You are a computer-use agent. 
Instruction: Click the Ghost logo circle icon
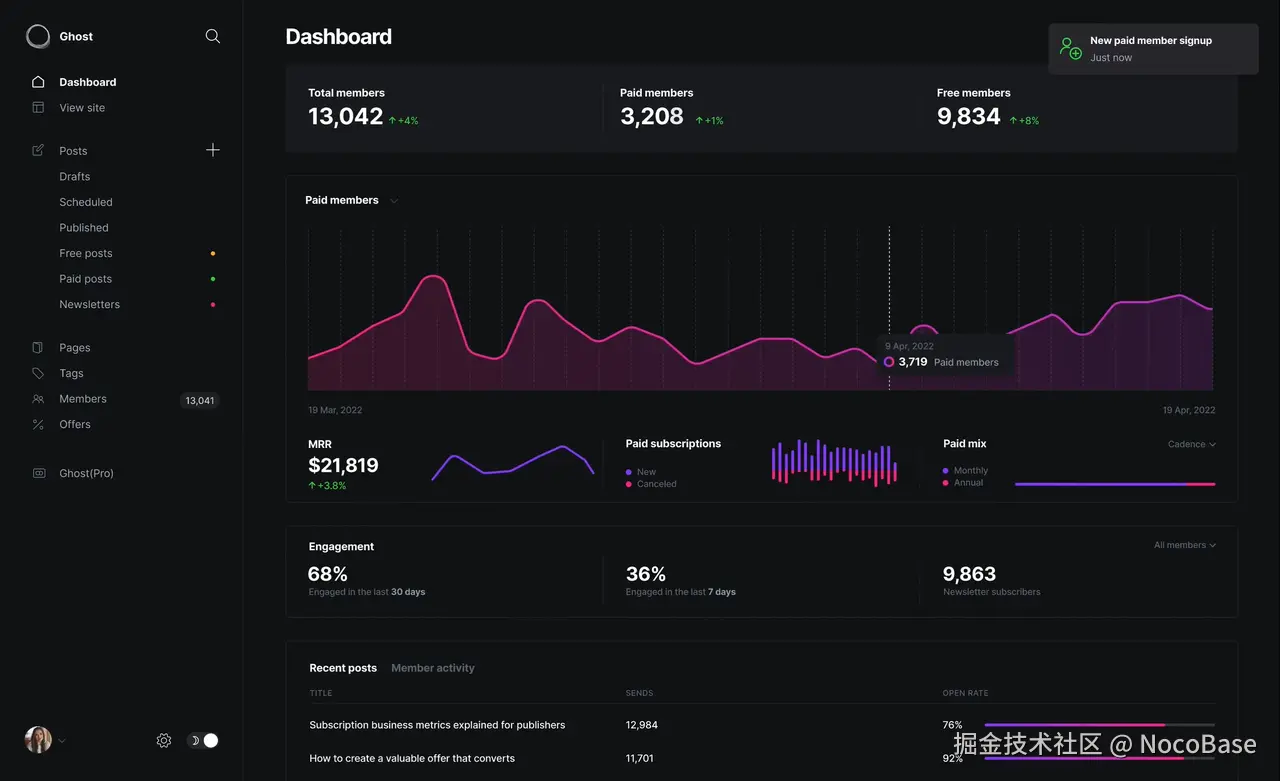coord(38,37)
